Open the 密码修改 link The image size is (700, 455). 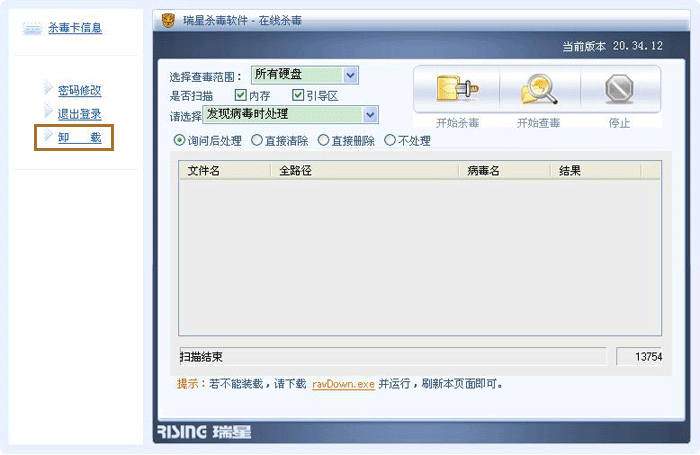pyautogui.click(x=79, y=91)
